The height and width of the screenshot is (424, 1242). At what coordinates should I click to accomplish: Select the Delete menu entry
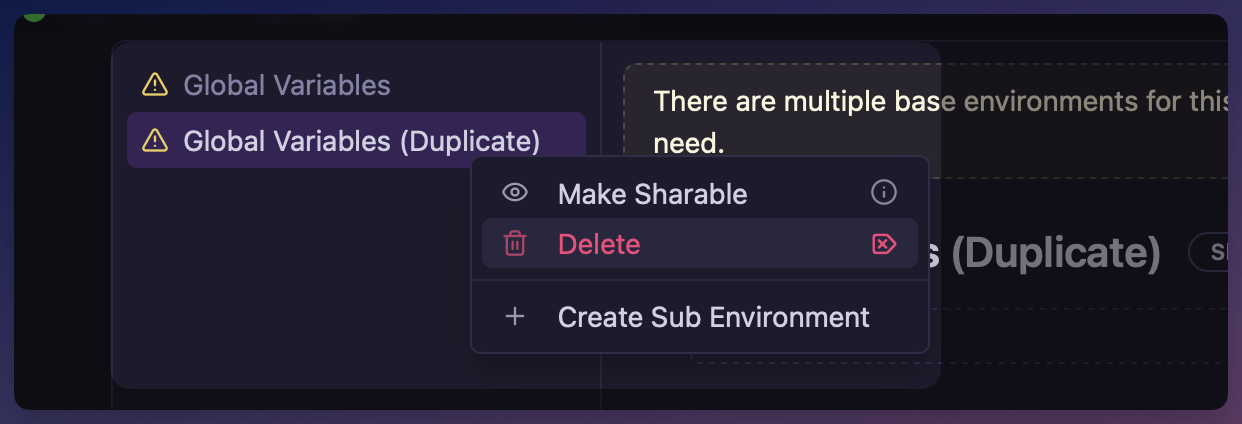click(599, 244)
